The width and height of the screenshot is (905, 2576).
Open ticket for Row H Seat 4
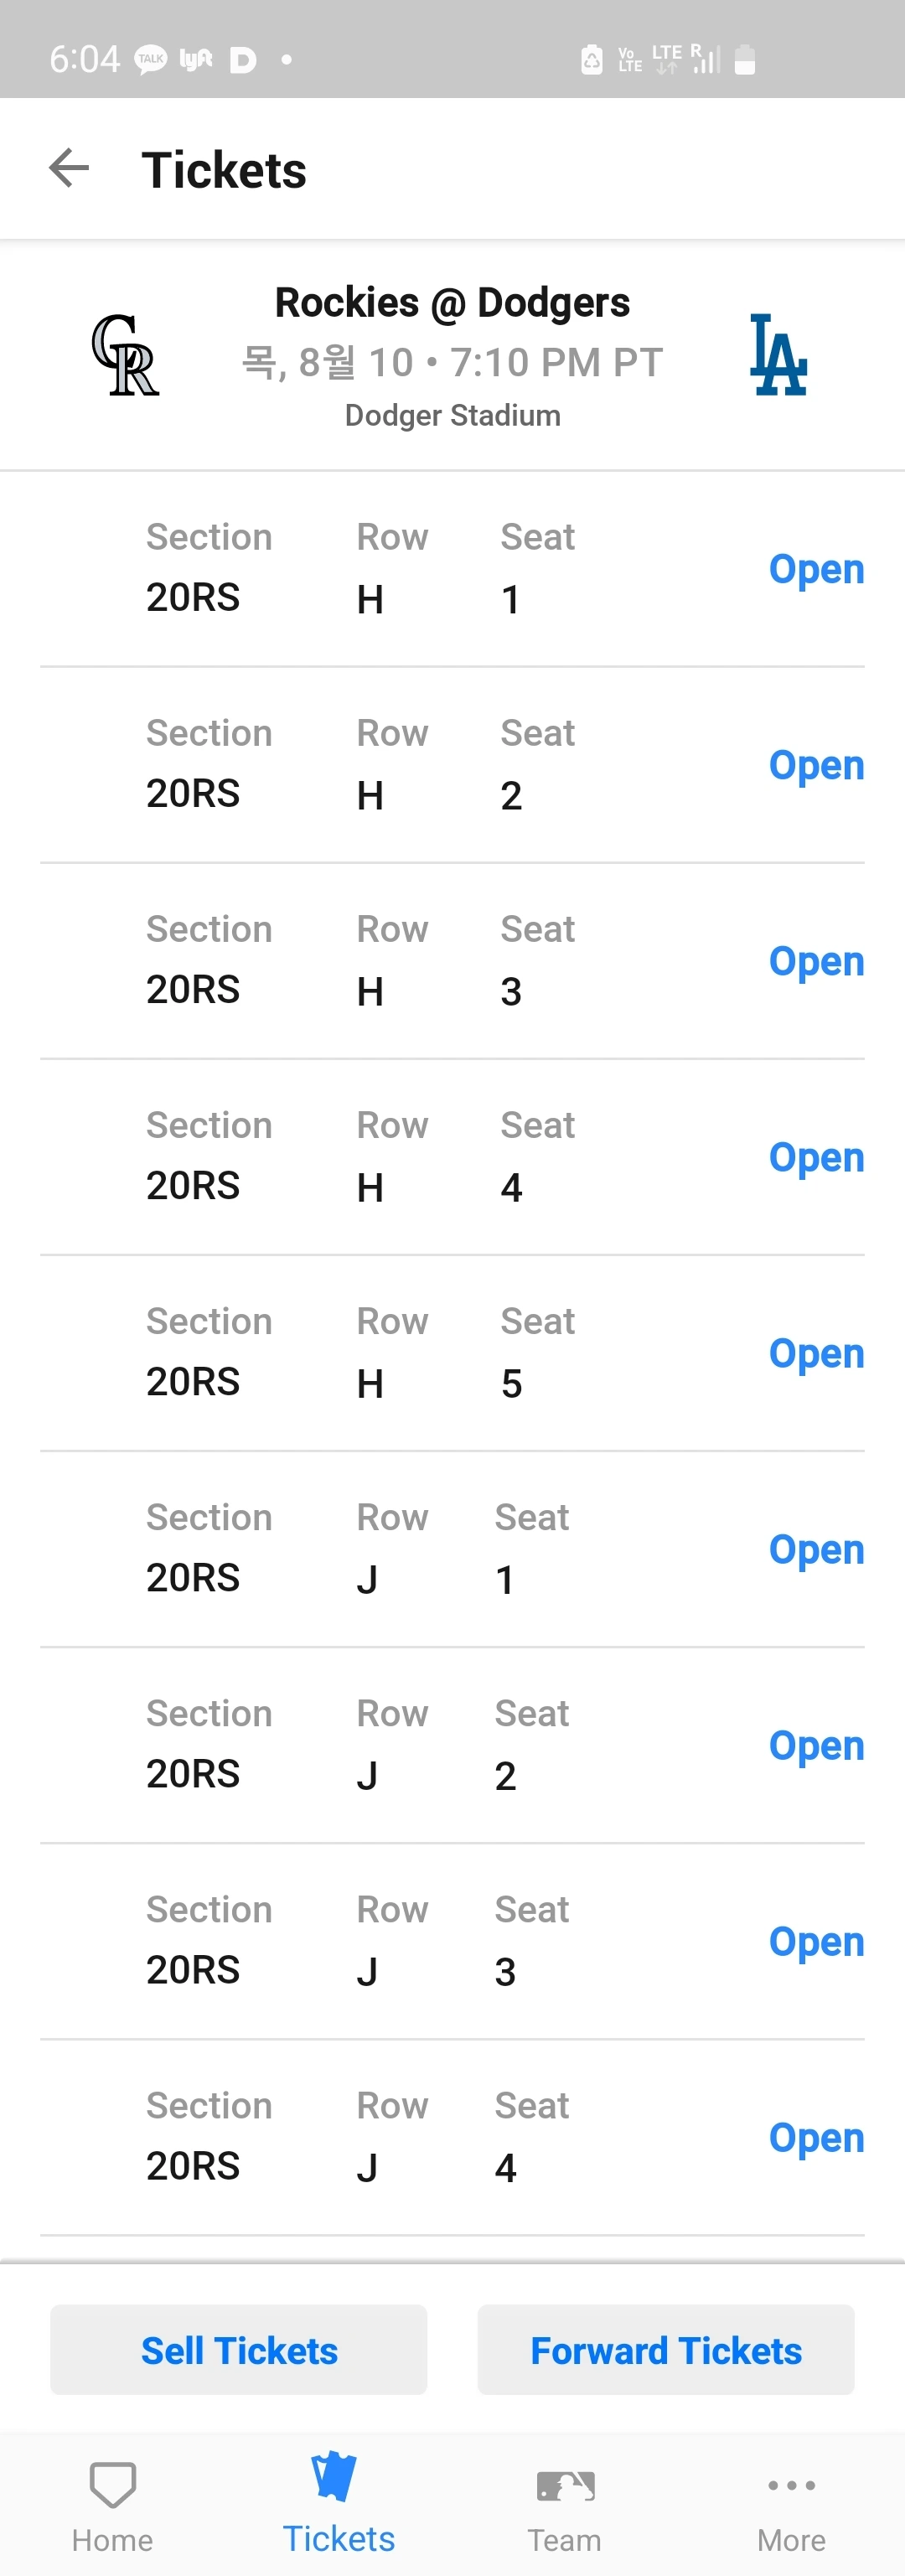click(x=816, y=1157)
